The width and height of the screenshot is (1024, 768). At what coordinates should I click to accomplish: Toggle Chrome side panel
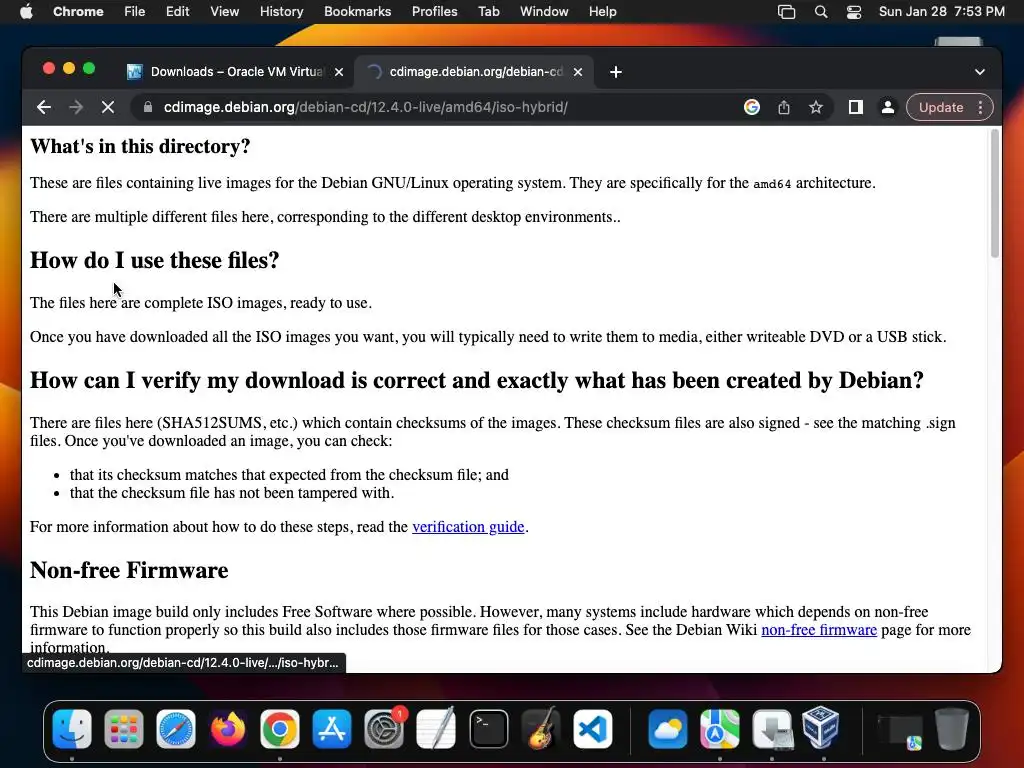coord(856,107)
